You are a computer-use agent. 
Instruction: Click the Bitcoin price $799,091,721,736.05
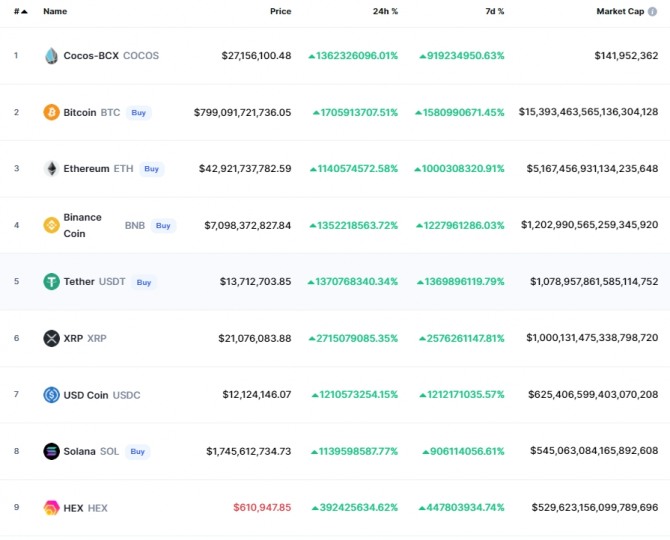[242, 112]
